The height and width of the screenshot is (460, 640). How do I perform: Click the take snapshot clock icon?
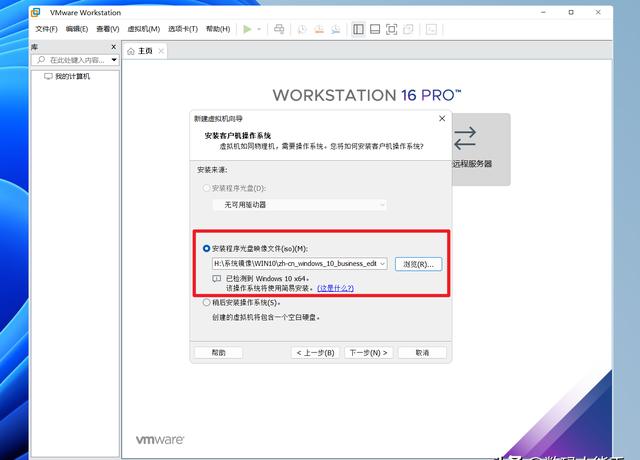302,29
